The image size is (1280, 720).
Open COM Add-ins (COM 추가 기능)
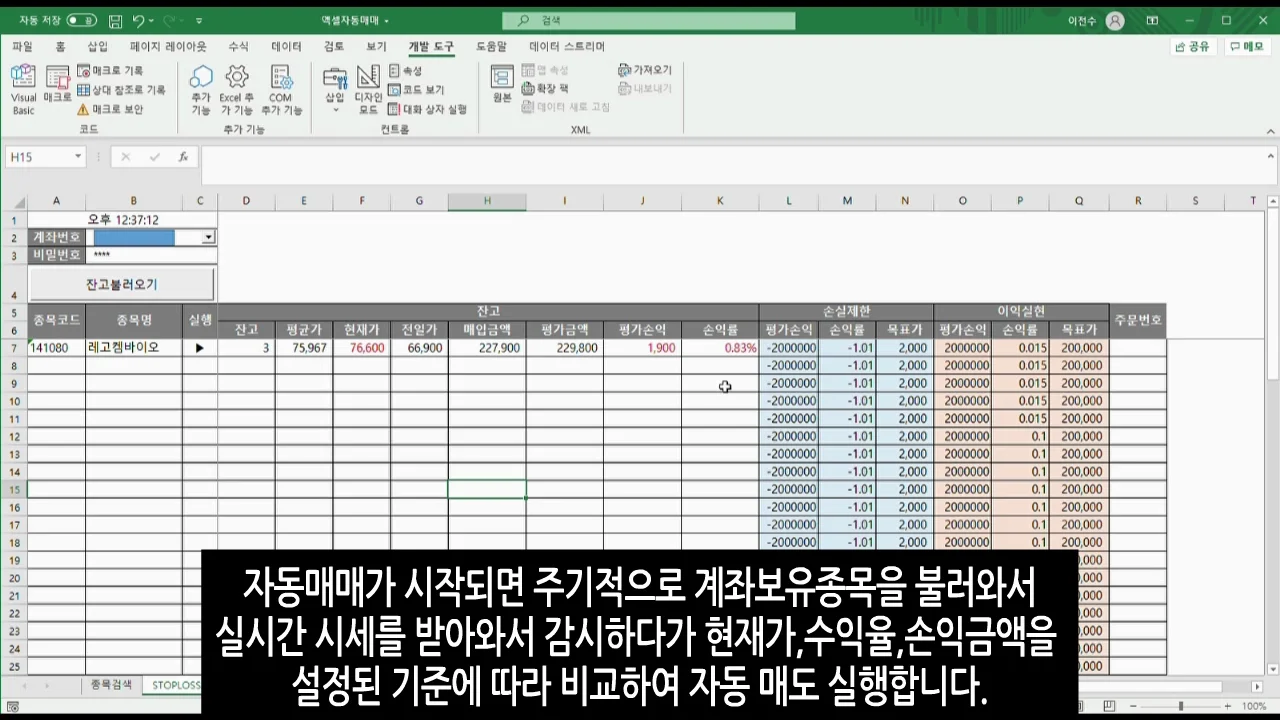(x=281, y=90)
